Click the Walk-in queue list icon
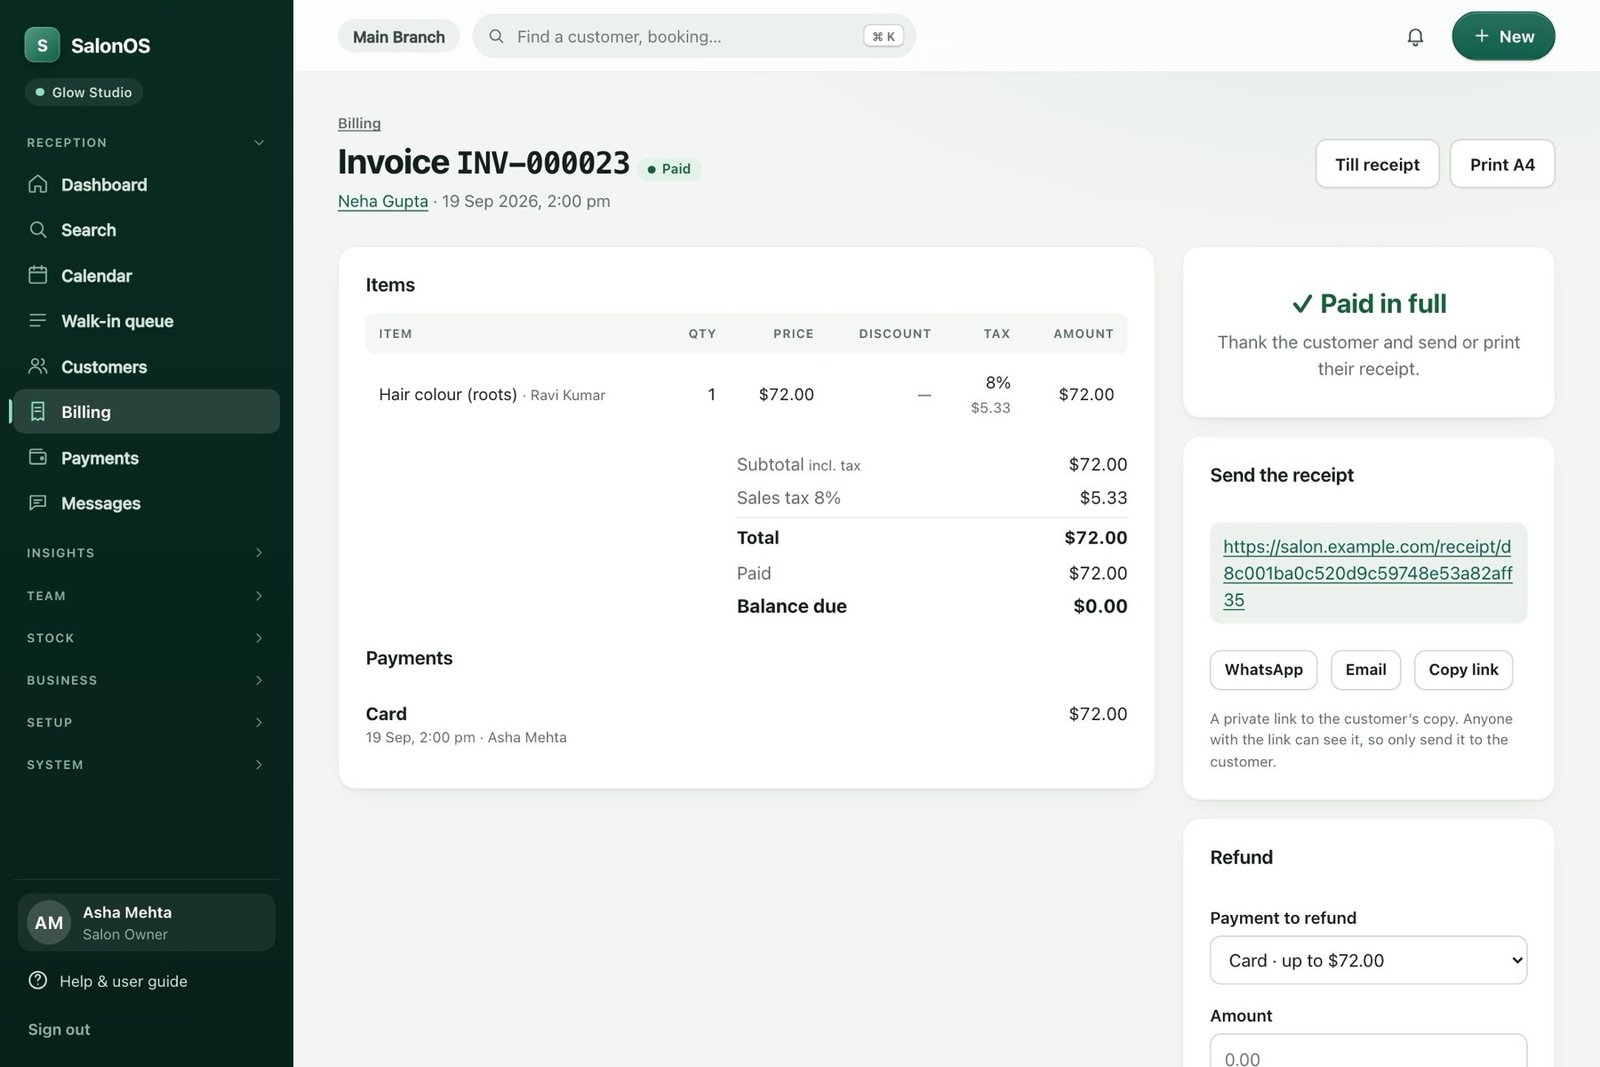 pyautogui.click(x=38, y=321)
